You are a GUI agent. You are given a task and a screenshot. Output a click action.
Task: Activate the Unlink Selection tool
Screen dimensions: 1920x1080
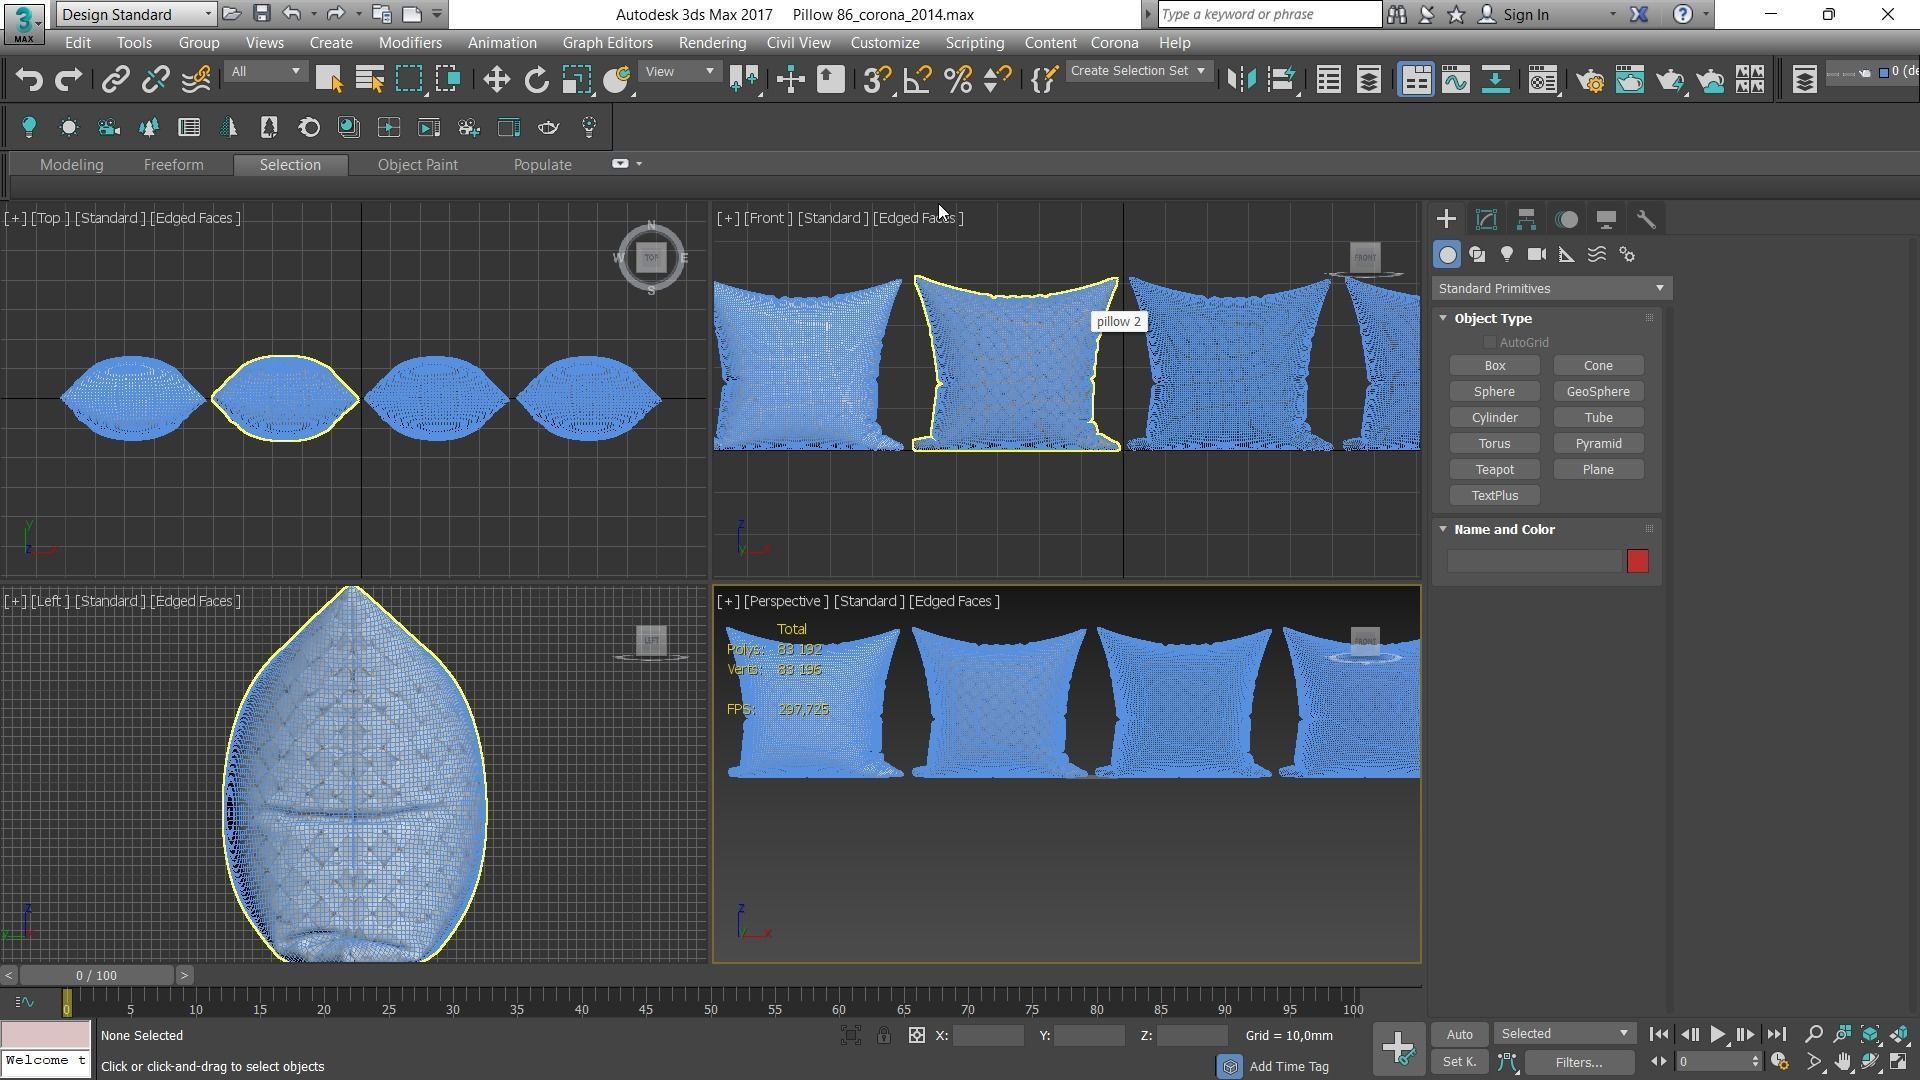156,80
